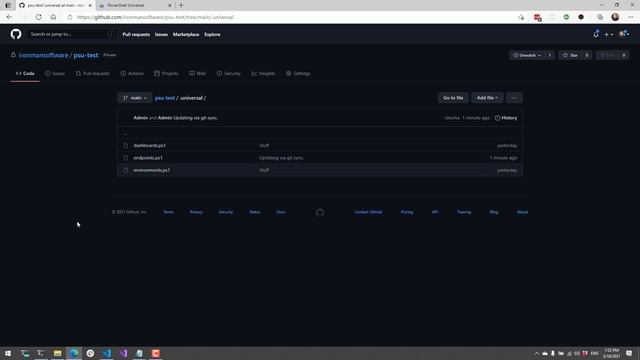Open Status footer link
Image resolution: width=640 pixels, height=360 pixels.
click(255, 212)
